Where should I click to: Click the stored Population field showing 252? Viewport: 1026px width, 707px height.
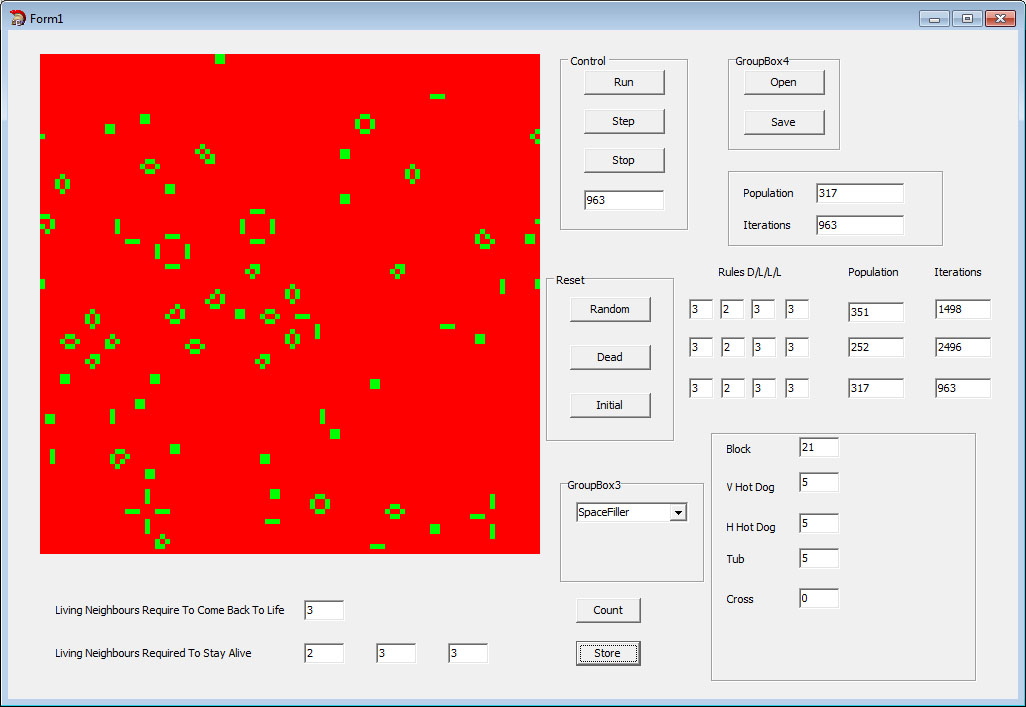click(876, 347)
